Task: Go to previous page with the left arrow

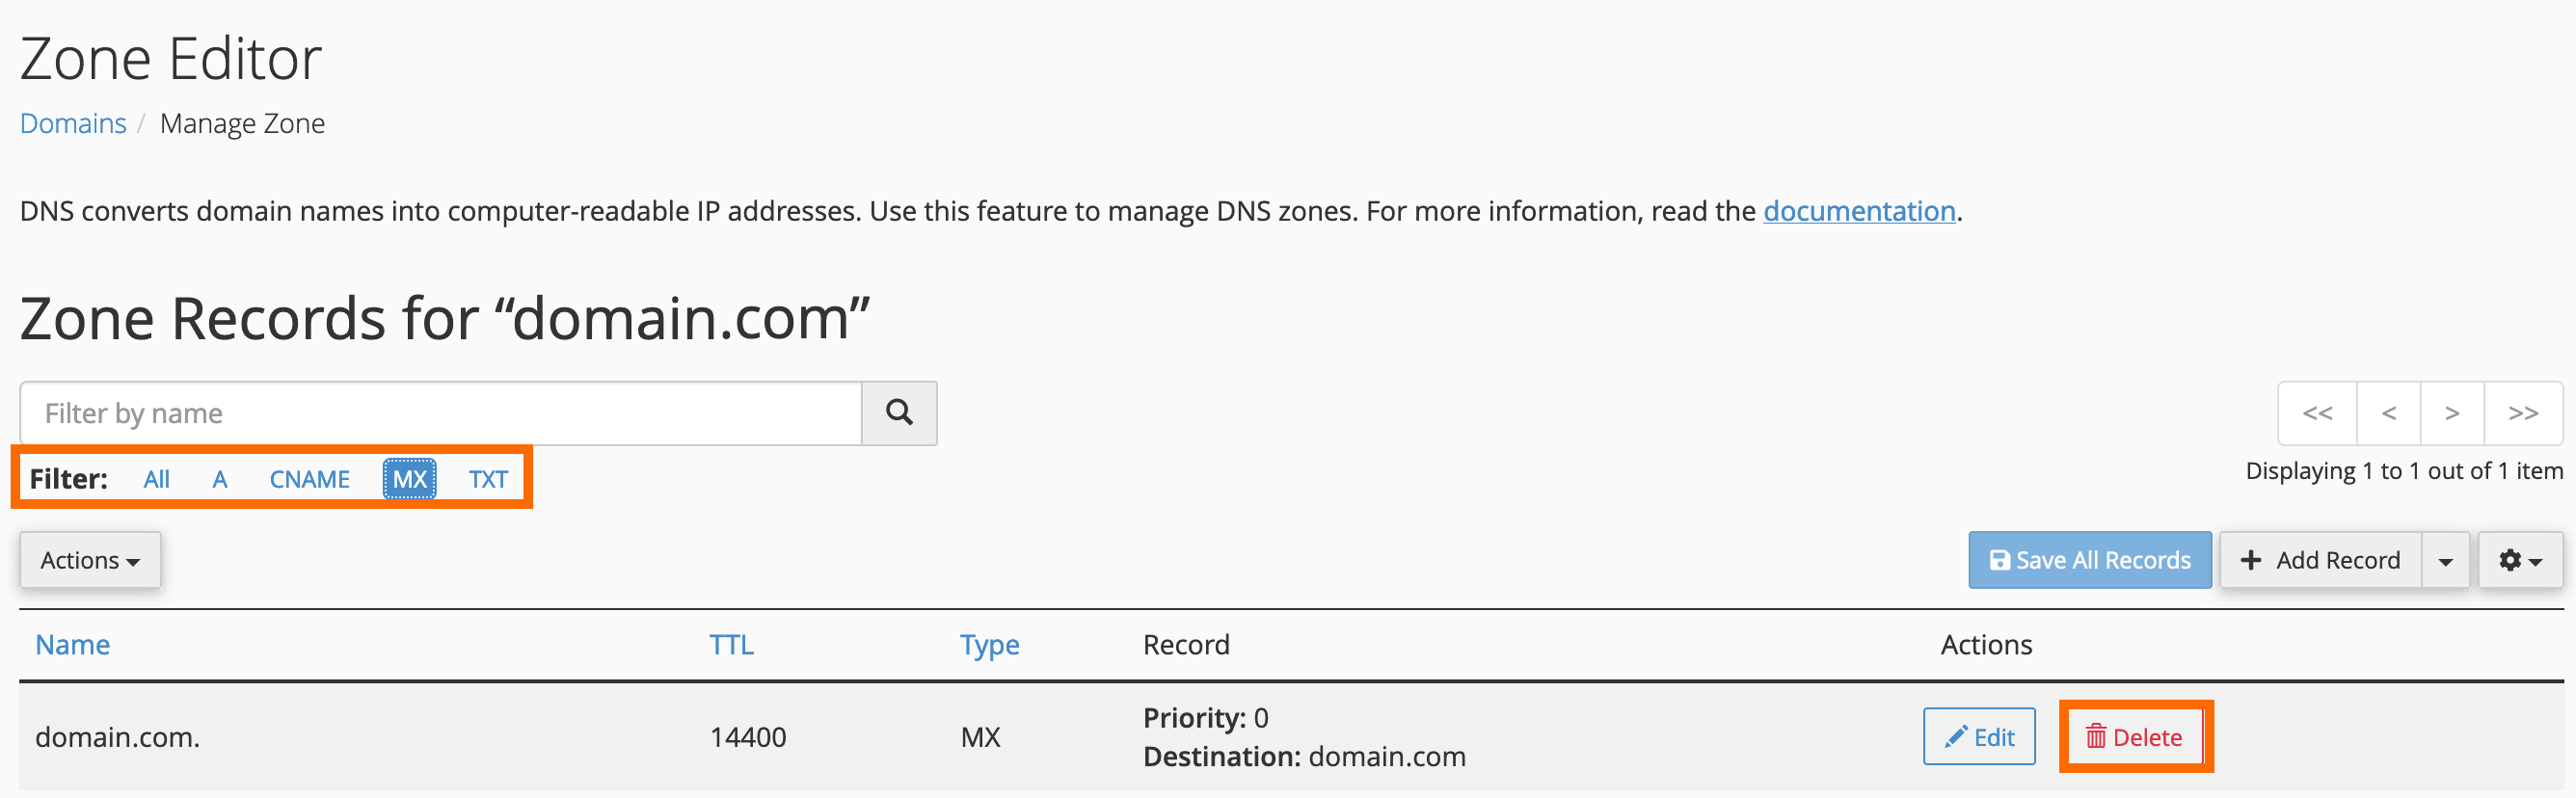Action: pyautogui.click(x=2388, y=413)
